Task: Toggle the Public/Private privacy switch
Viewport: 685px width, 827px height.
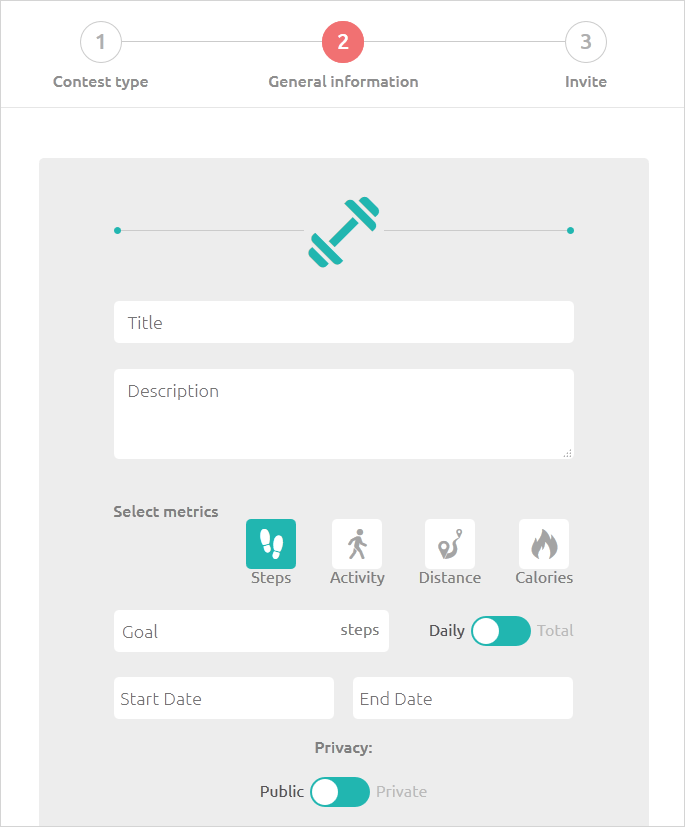Action: pyautogui.click(x=340, y=792)
